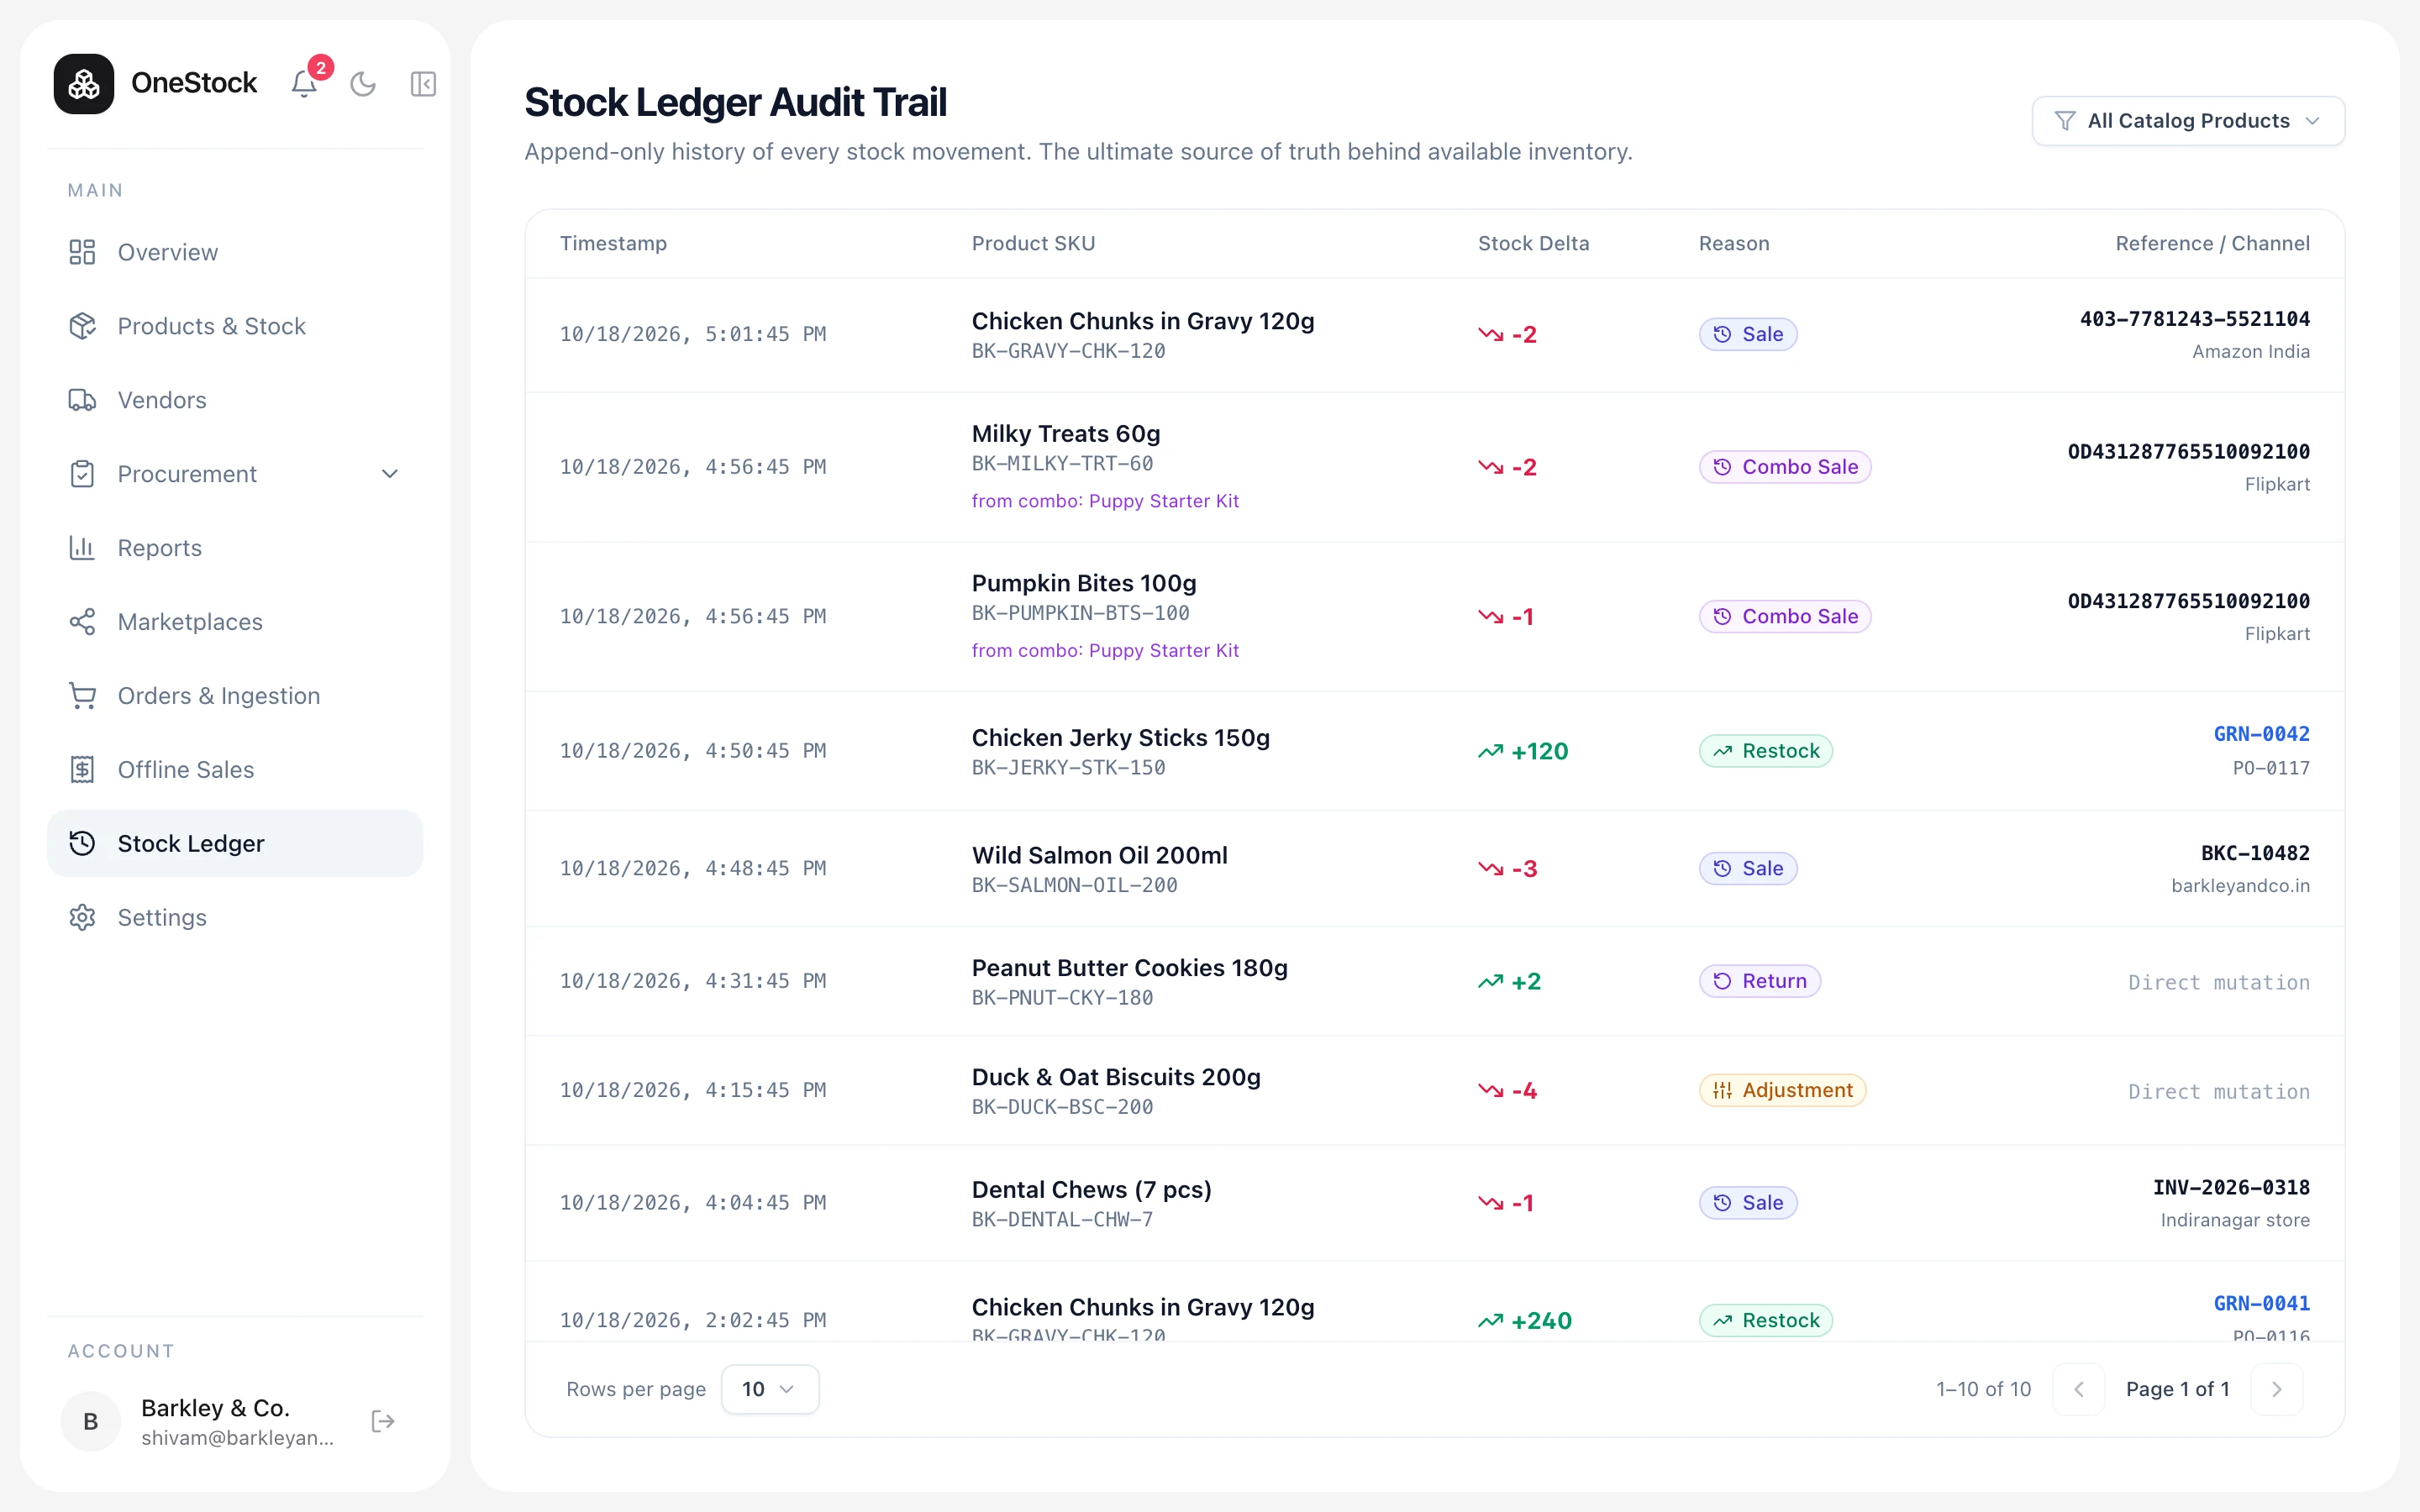The image size is (2420, 1512).
Task: Click Pumpkin Bites 100g product name
Action: tap(1084, 583)
